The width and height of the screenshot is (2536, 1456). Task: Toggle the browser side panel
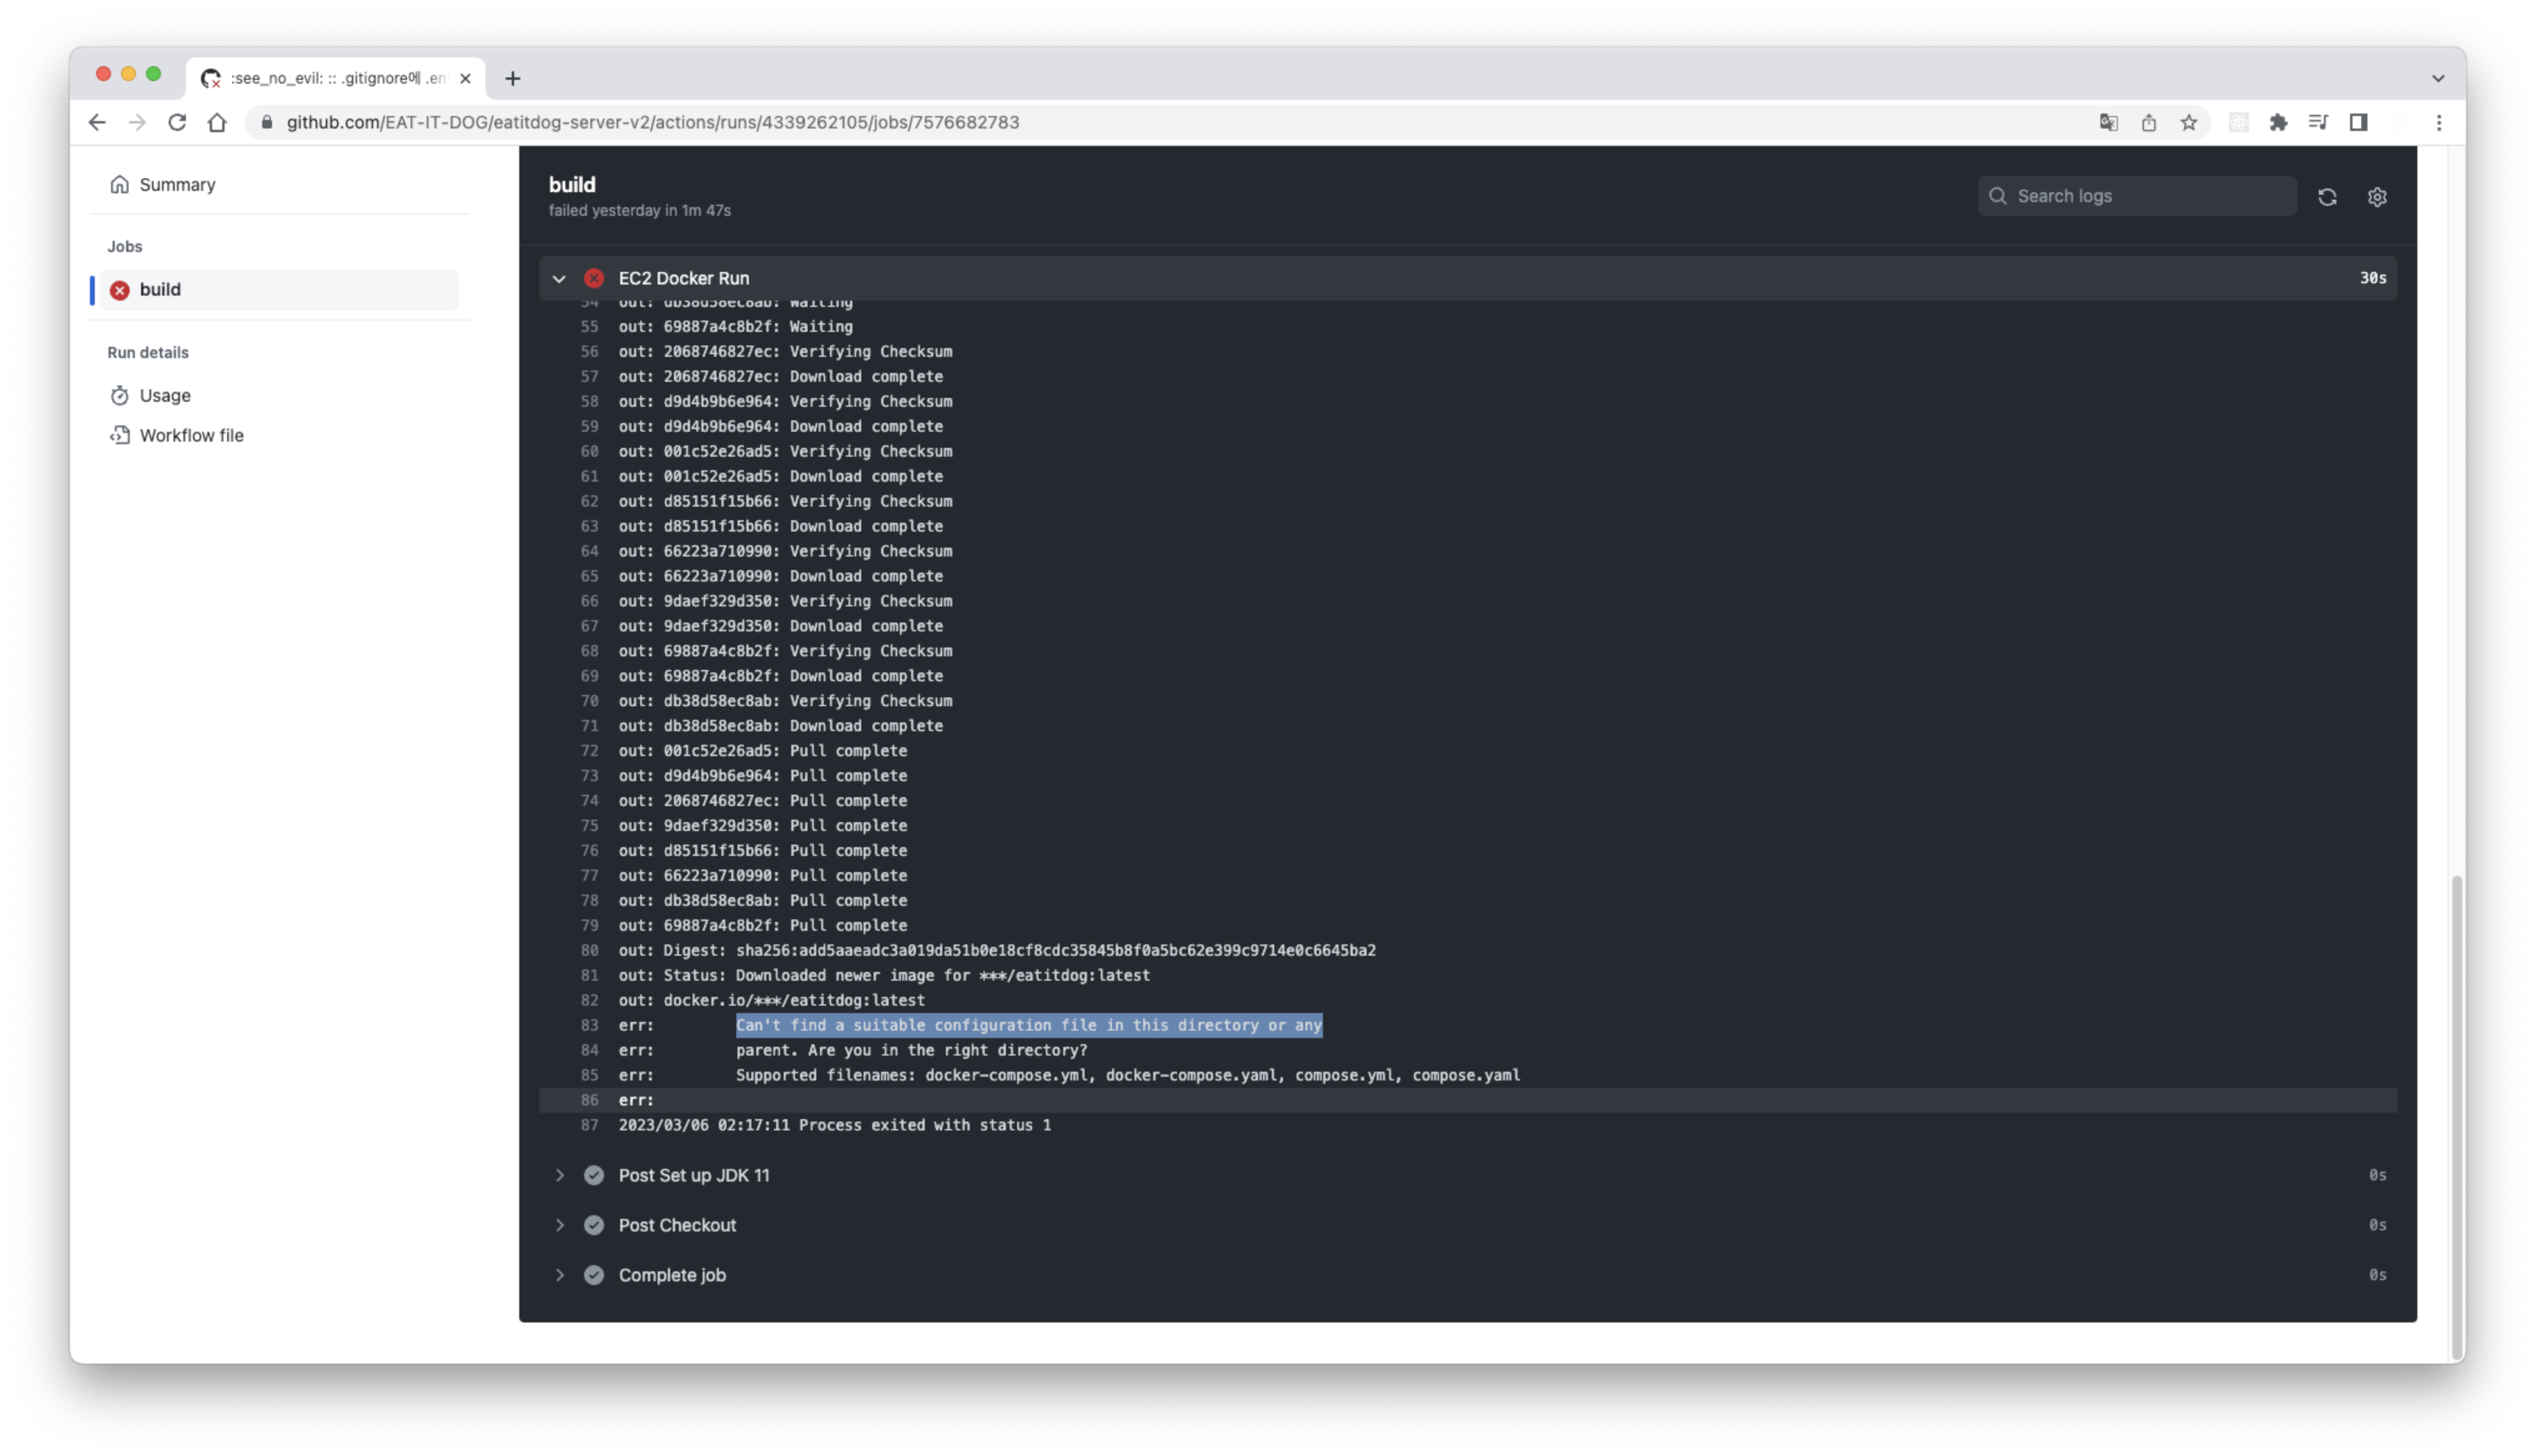tap(2358, 122)
